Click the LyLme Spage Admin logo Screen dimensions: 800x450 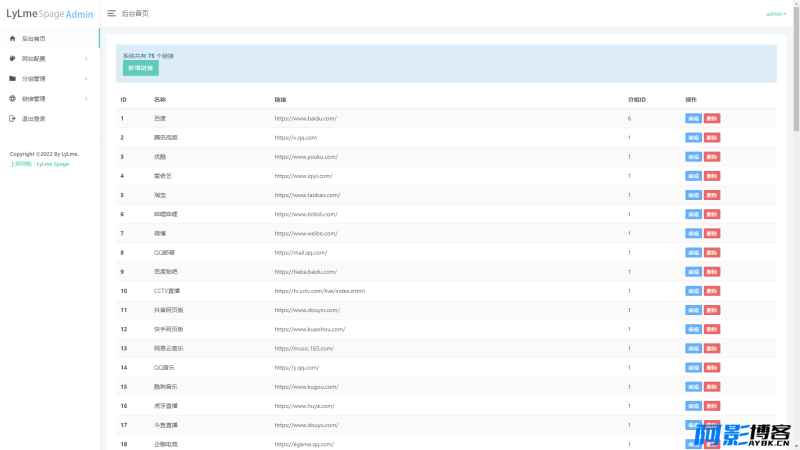[49, 14]
